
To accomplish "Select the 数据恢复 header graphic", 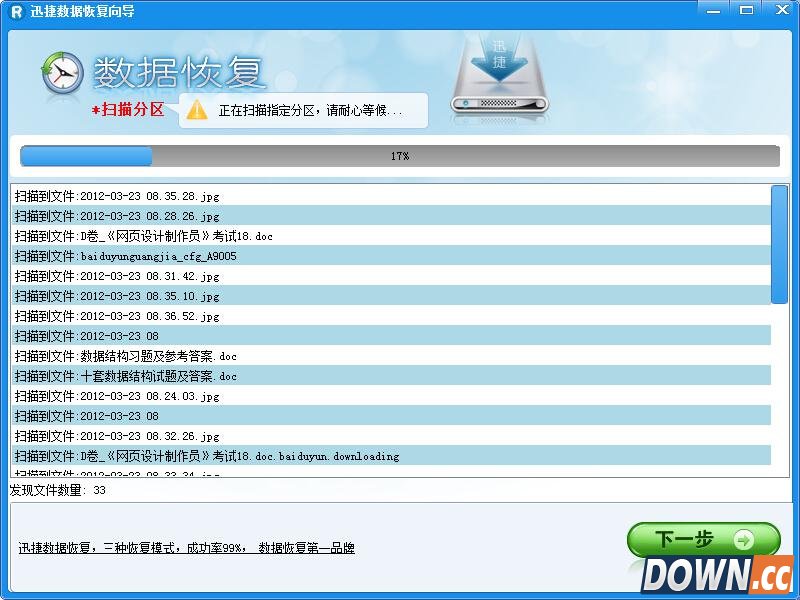I will pos(178,72).
